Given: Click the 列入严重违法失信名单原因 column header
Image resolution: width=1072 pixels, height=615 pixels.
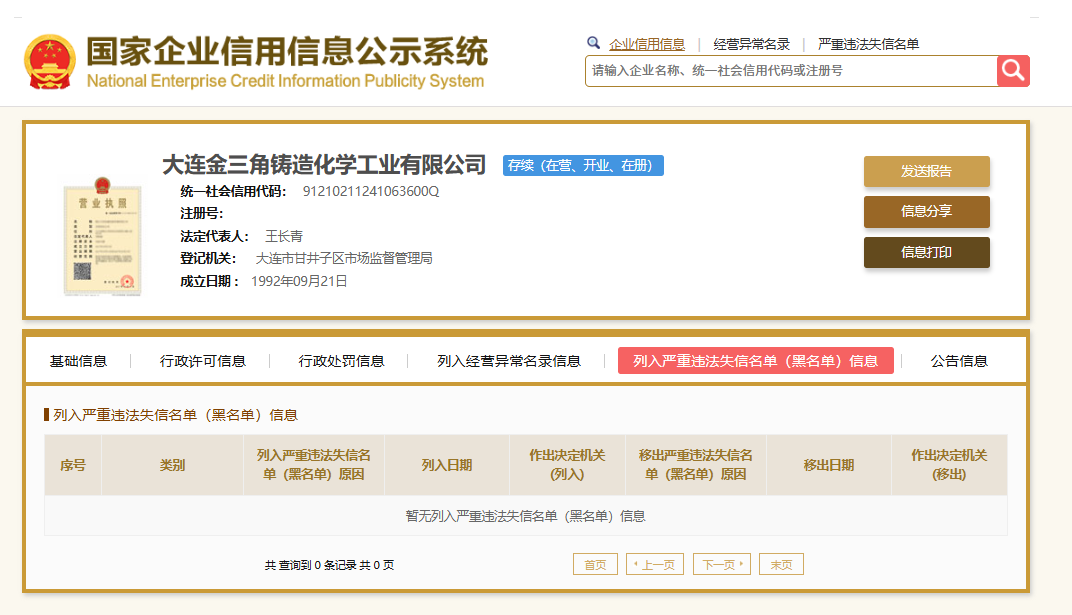Looking at the screenshot, I should click(x=314, y=465).
